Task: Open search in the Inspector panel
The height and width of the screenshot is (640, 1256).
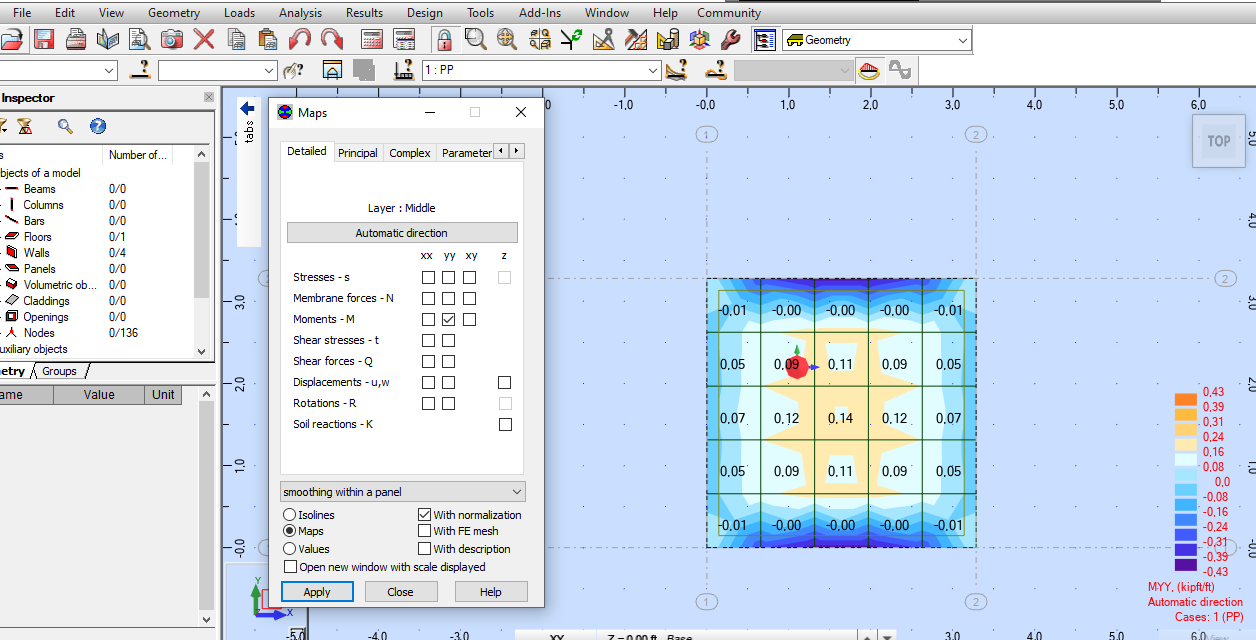Action: pos(66,126)
